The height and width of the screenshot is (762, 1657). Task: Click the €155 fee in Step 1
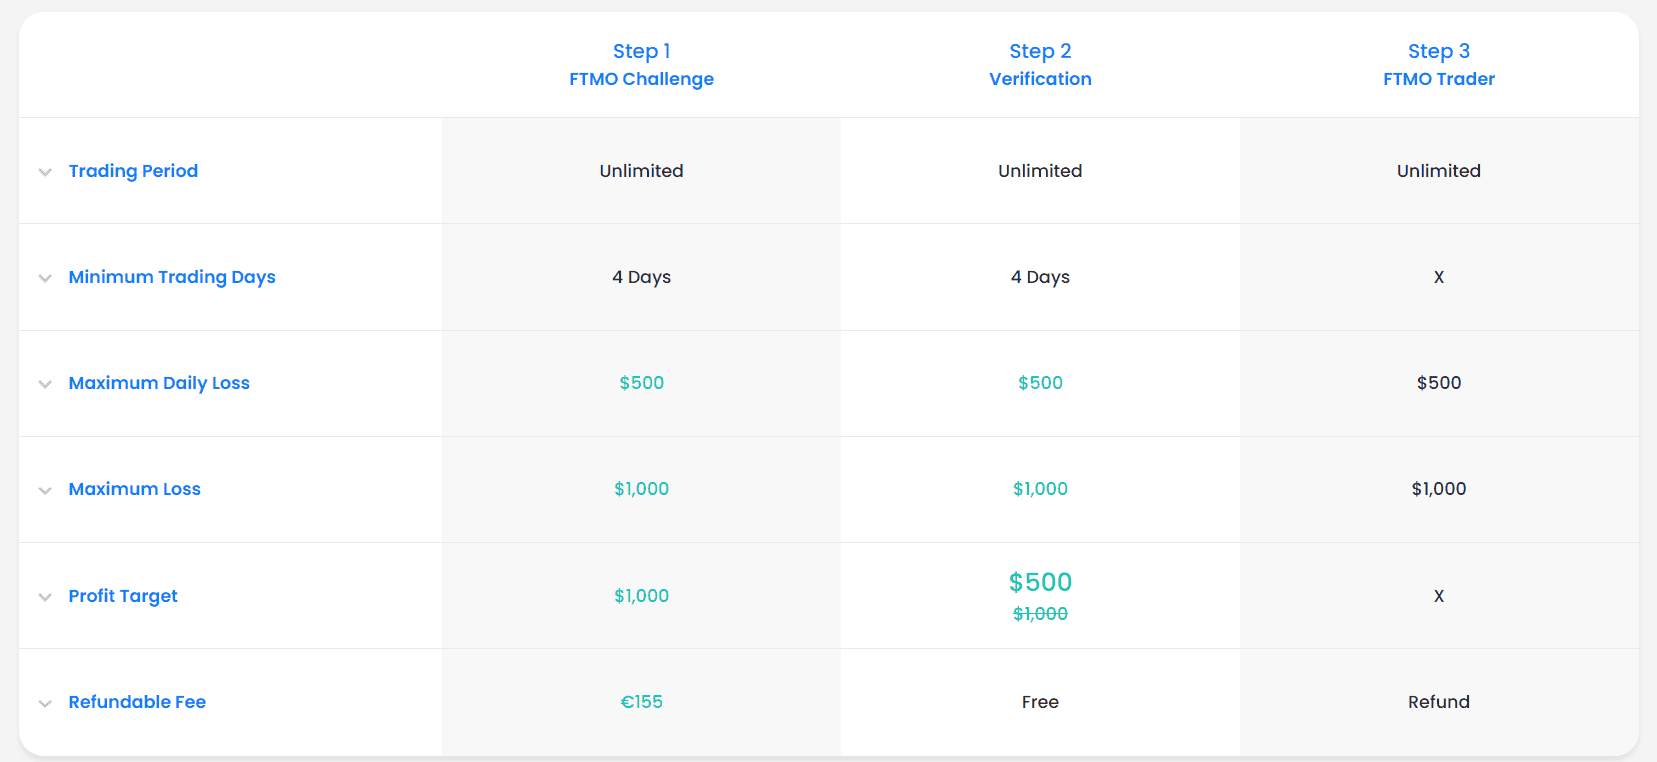coord(641,702)
